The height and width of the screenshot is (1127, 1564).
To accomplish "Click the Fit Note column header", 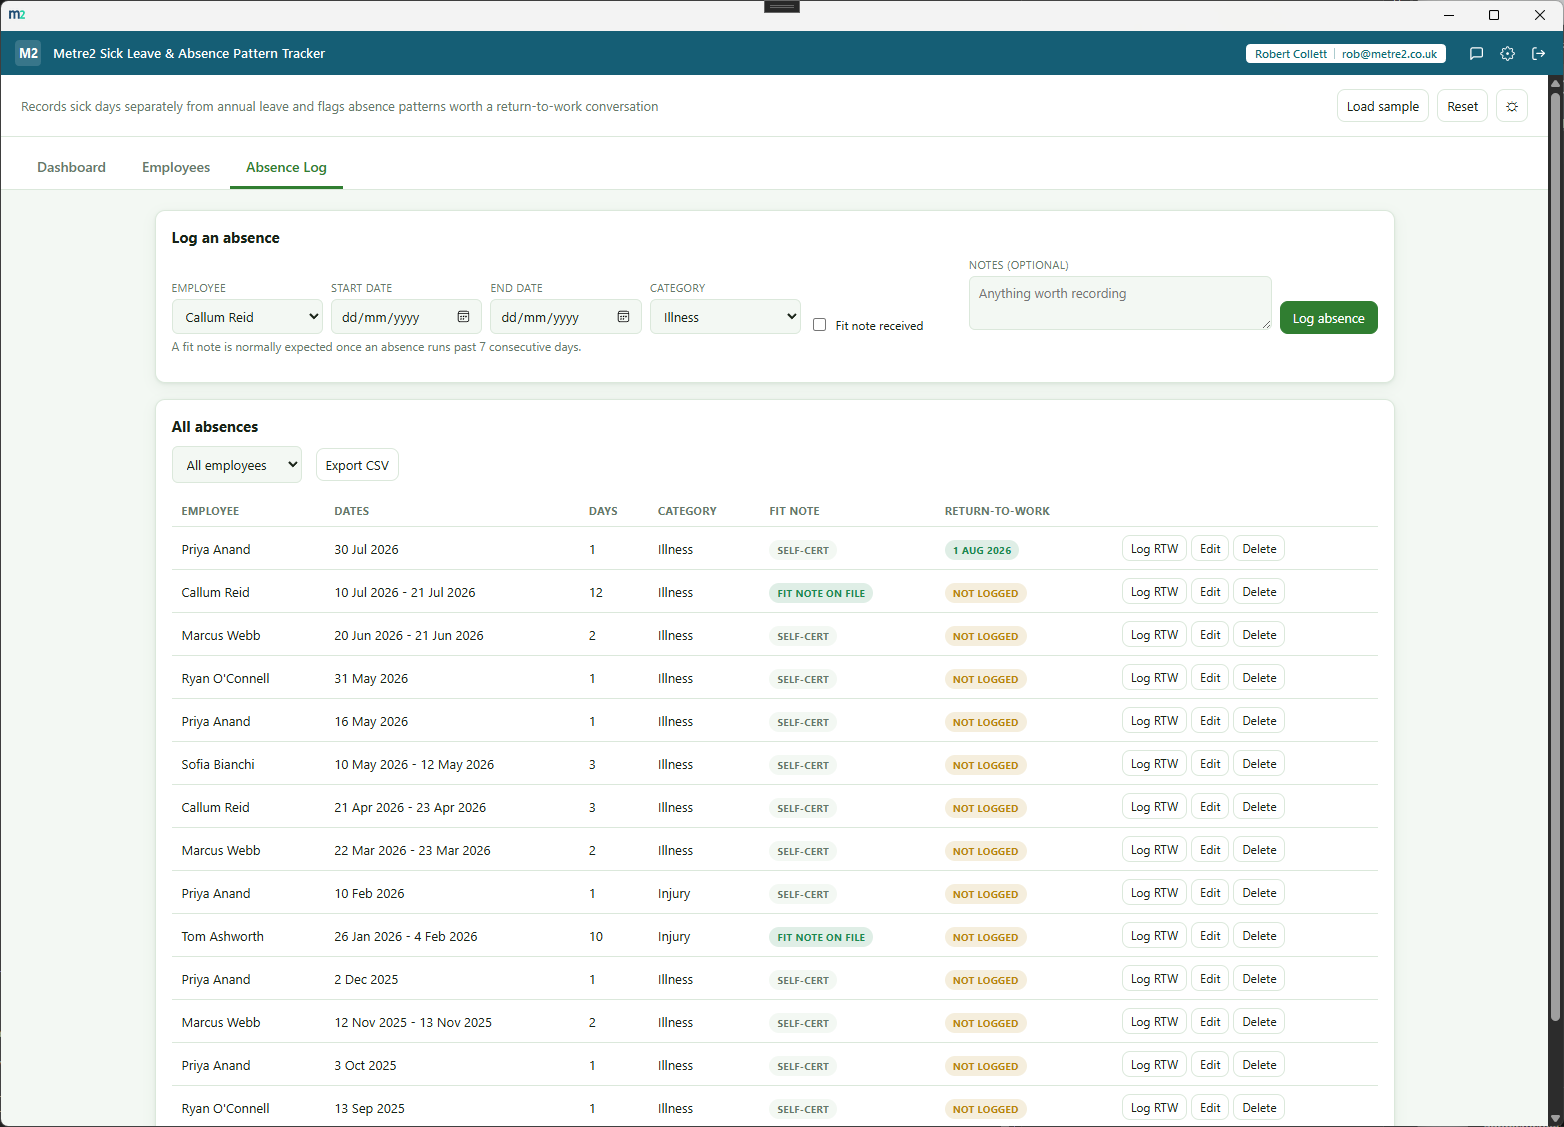I will [794, 511].
